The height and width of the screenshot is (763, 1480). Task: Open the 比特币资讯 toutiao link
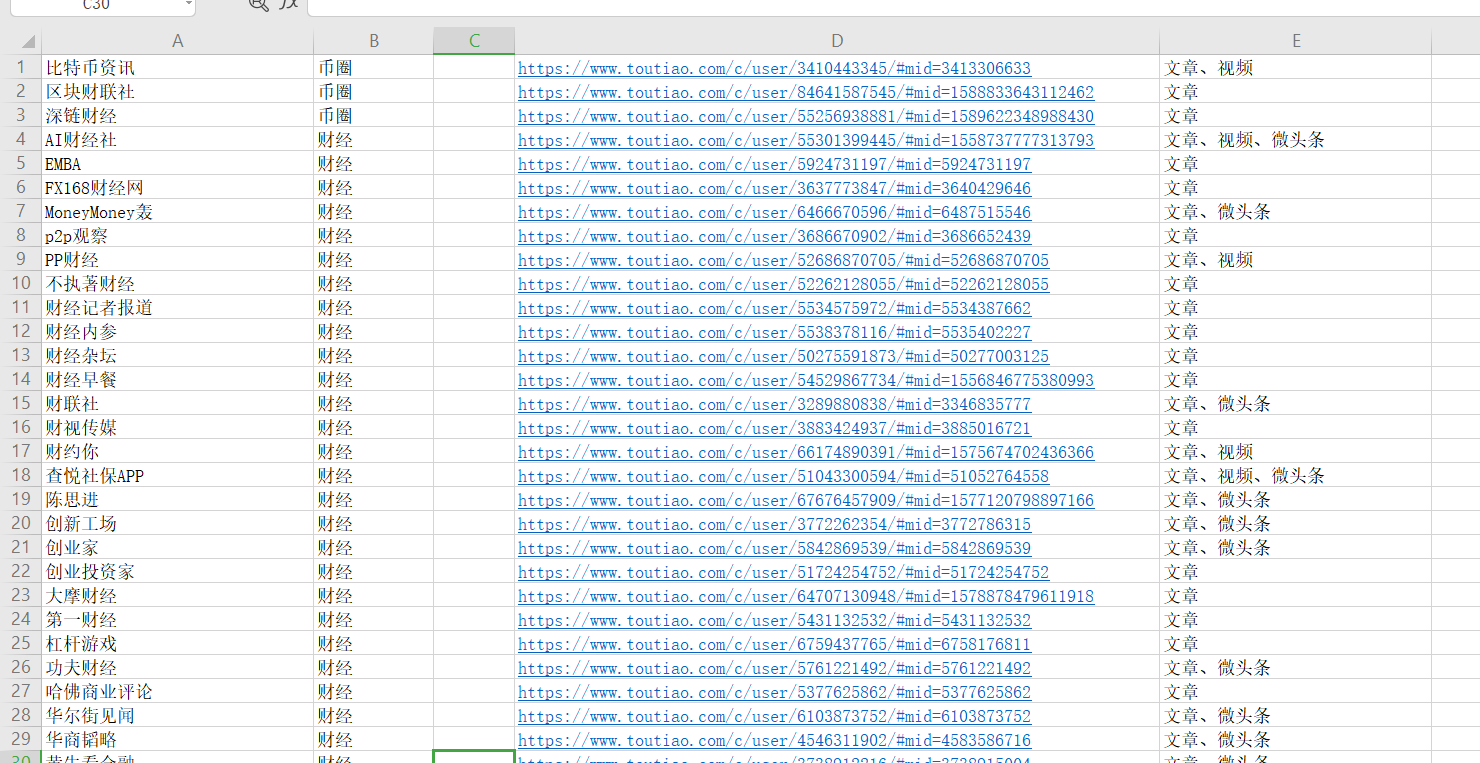click(x=774, y=68)
